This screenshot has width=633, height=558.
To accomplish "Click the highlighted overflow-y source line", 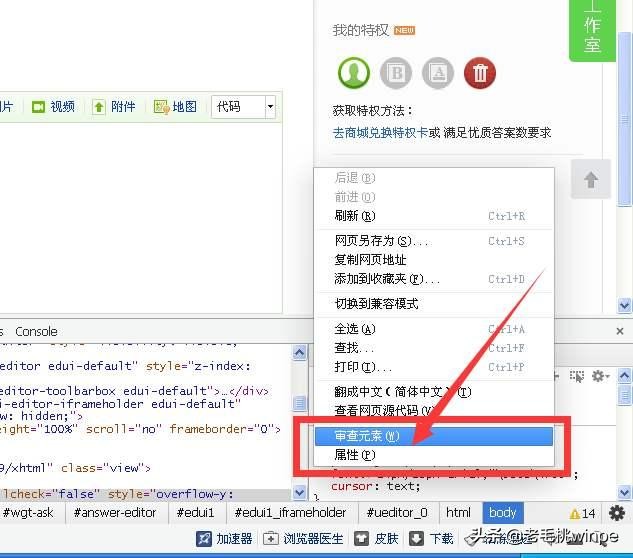I will [x=145, y=494].
